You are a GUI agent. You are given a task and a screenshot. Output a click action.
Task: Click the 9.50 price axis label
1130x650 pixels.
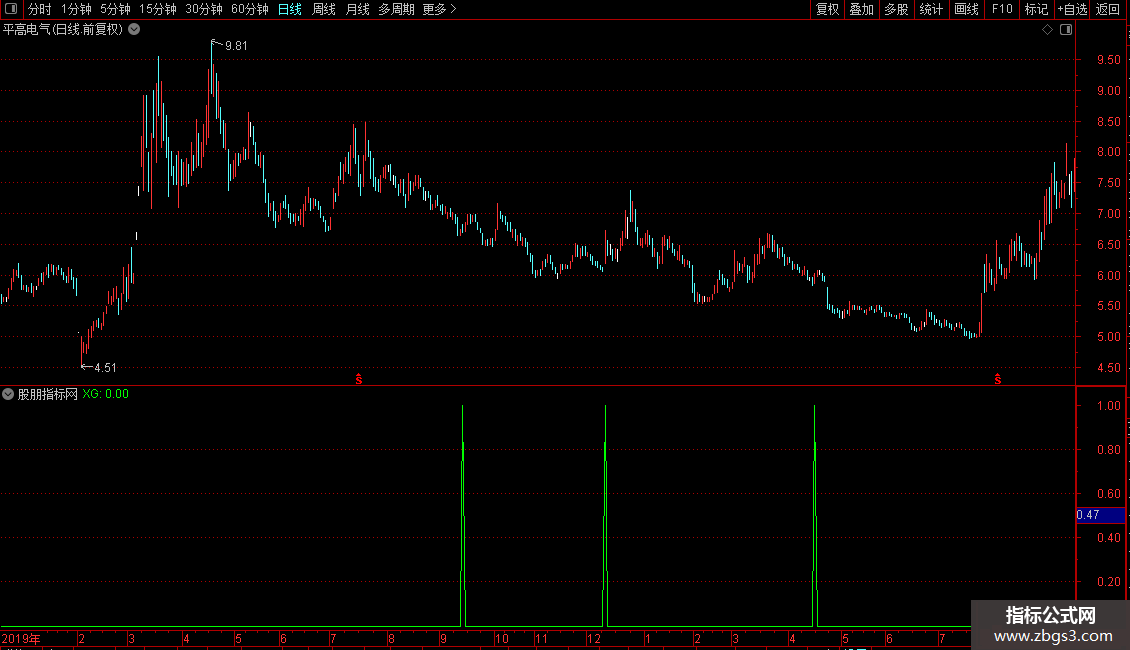click(x=1108, y=60)
